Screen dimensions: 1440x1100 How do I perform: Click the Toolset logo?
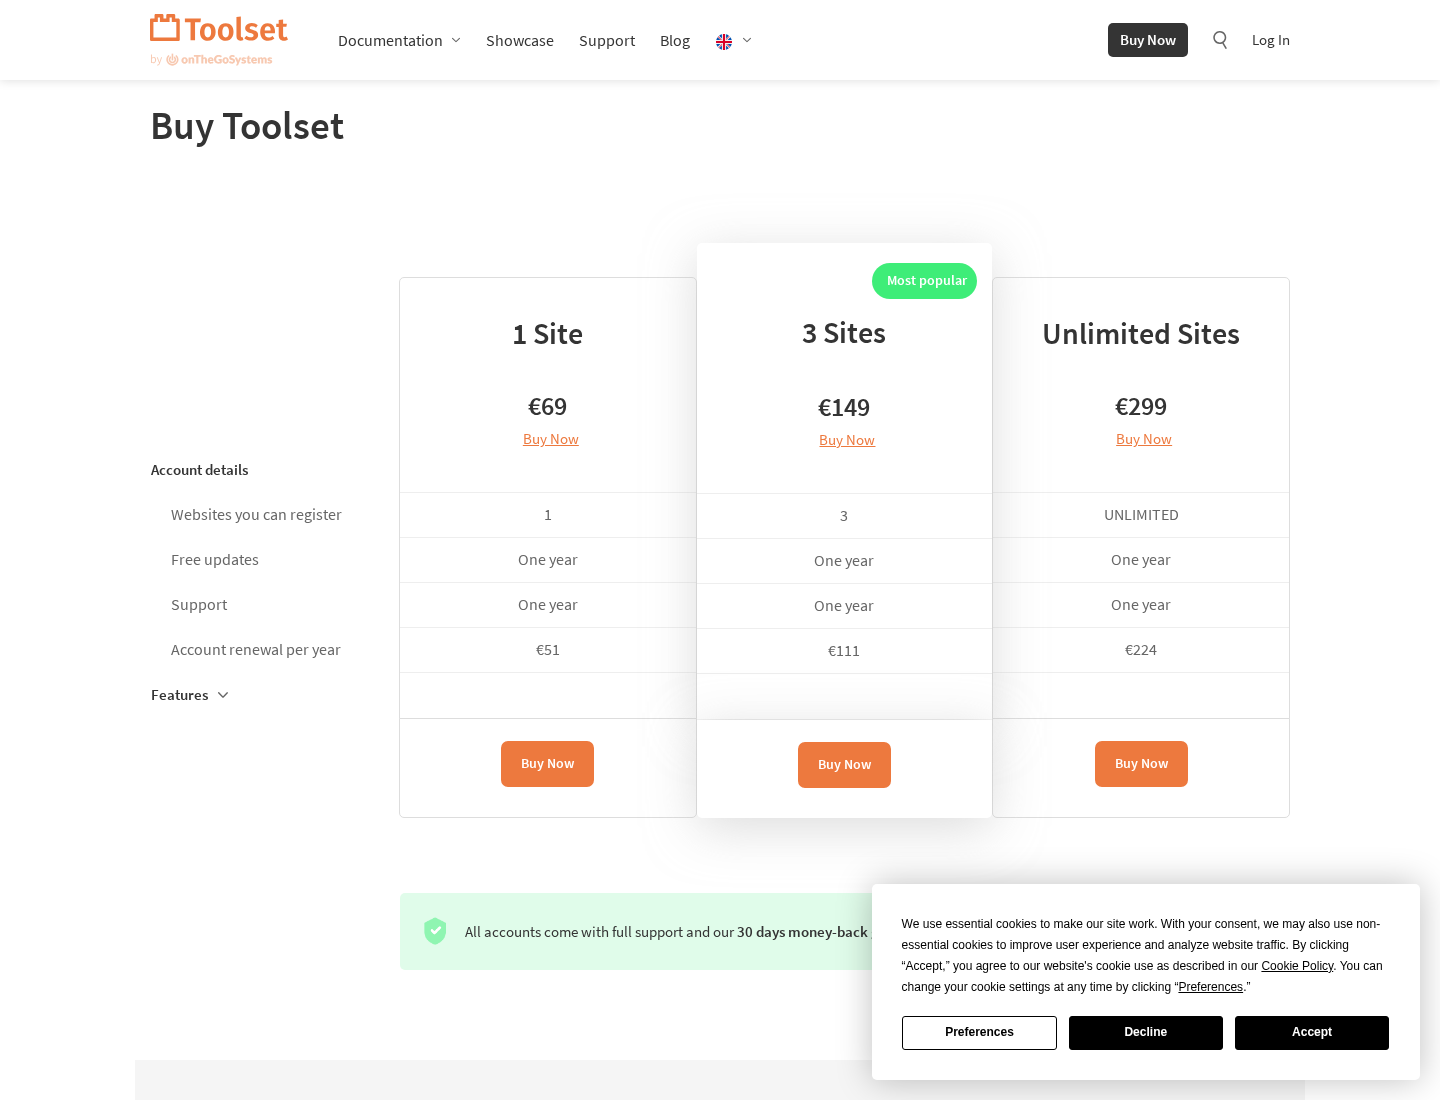tap(219, 29)
